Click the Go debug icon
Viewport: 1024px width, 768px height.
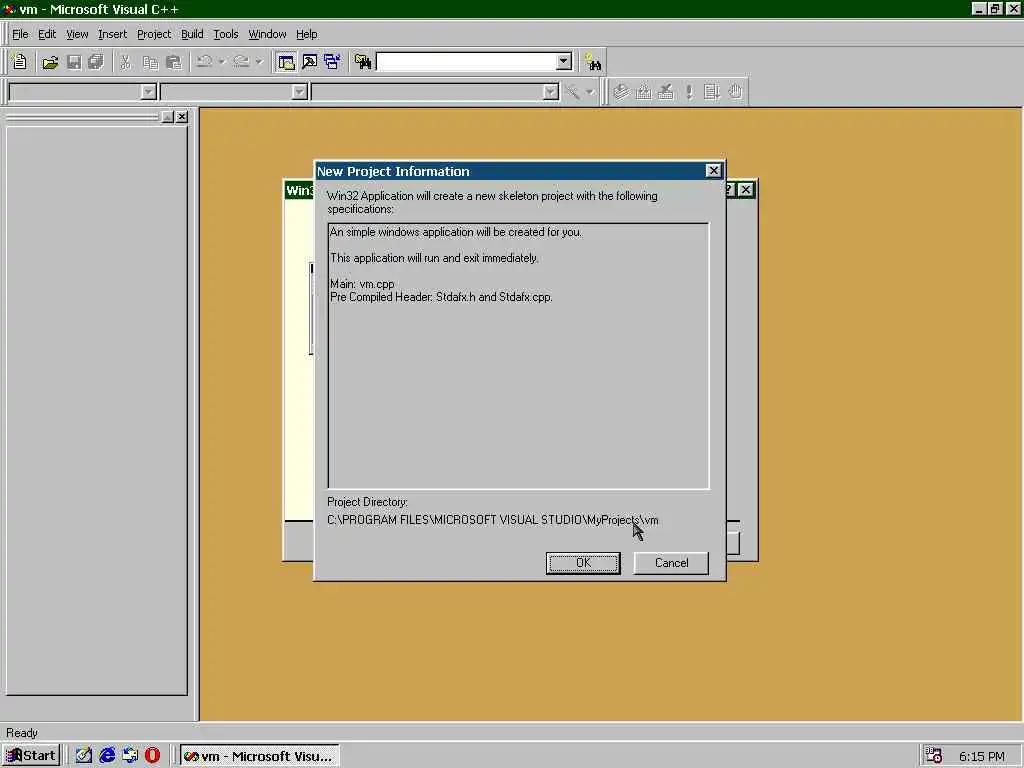click(712, 92)
